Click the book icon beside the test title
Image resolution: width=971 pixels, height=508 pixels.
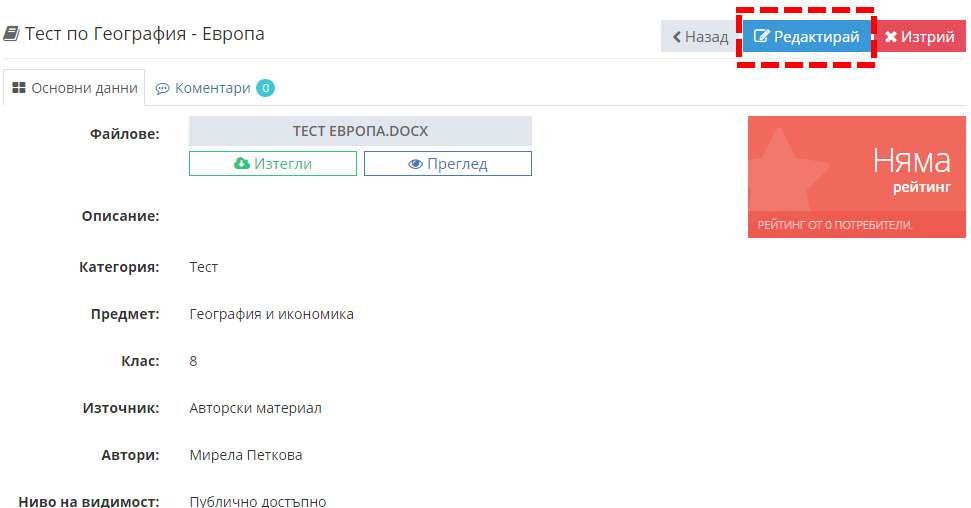pos(11,33)
